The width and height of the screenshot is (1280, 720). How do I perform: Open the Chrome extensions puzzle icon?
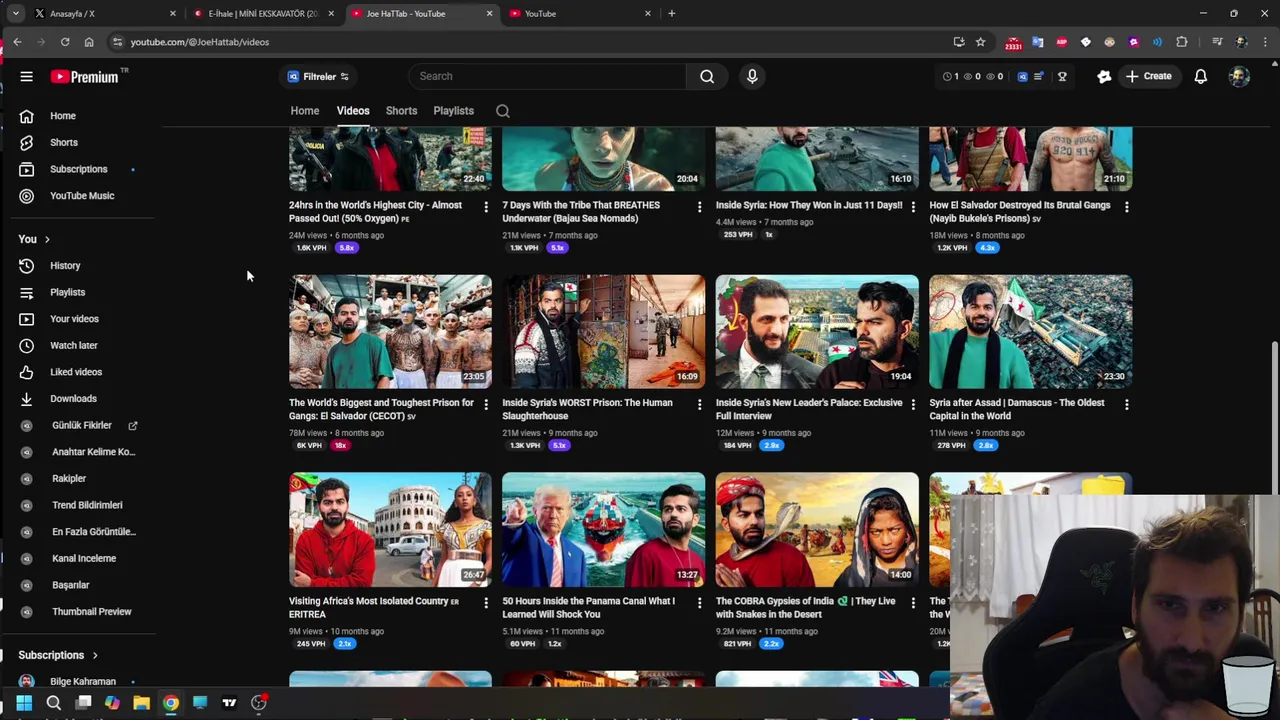tap(1182, 42)
